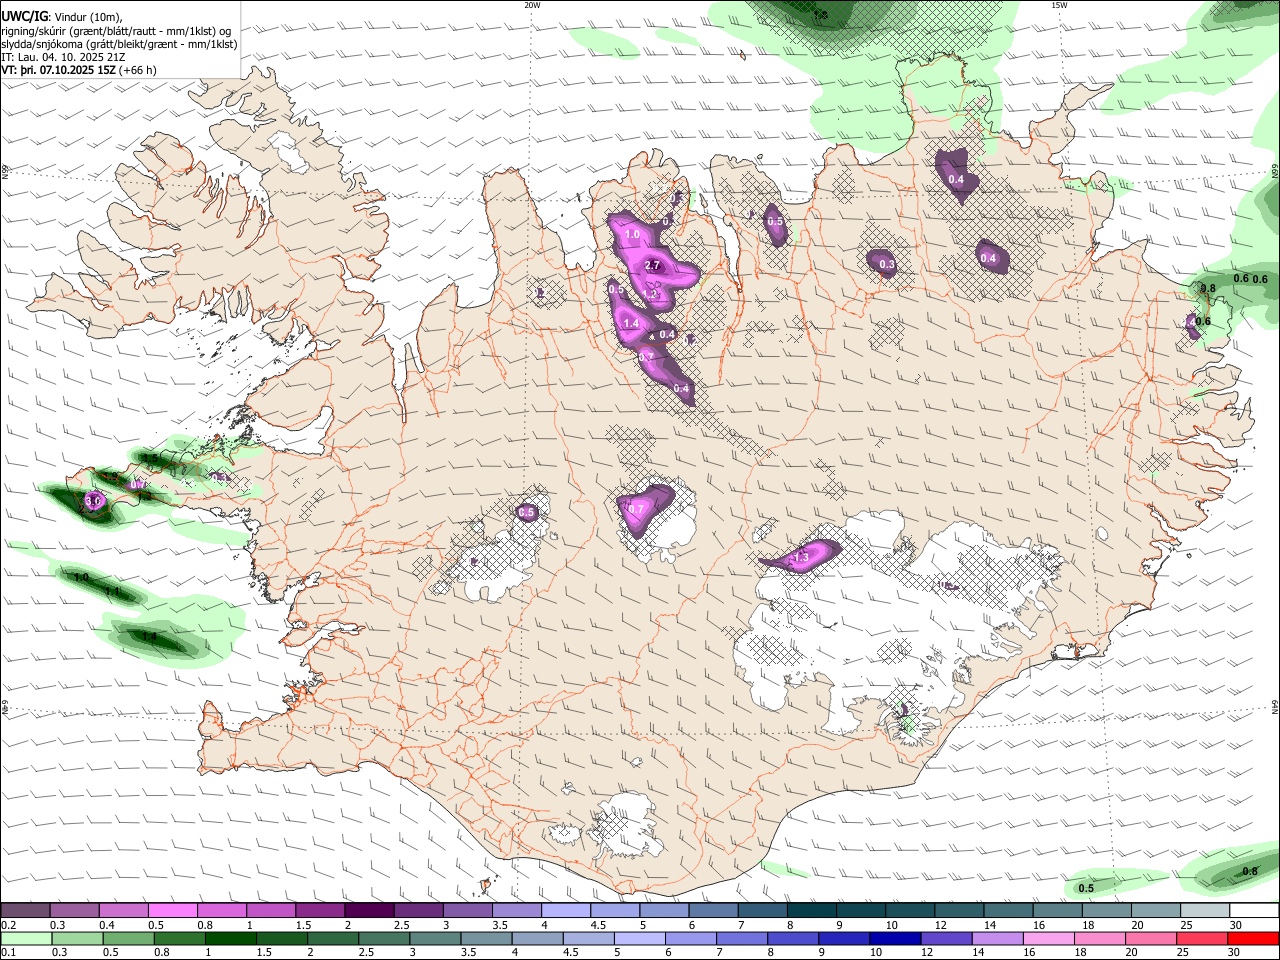Select the darkest green 1–1.5 legend swatch

230,939
